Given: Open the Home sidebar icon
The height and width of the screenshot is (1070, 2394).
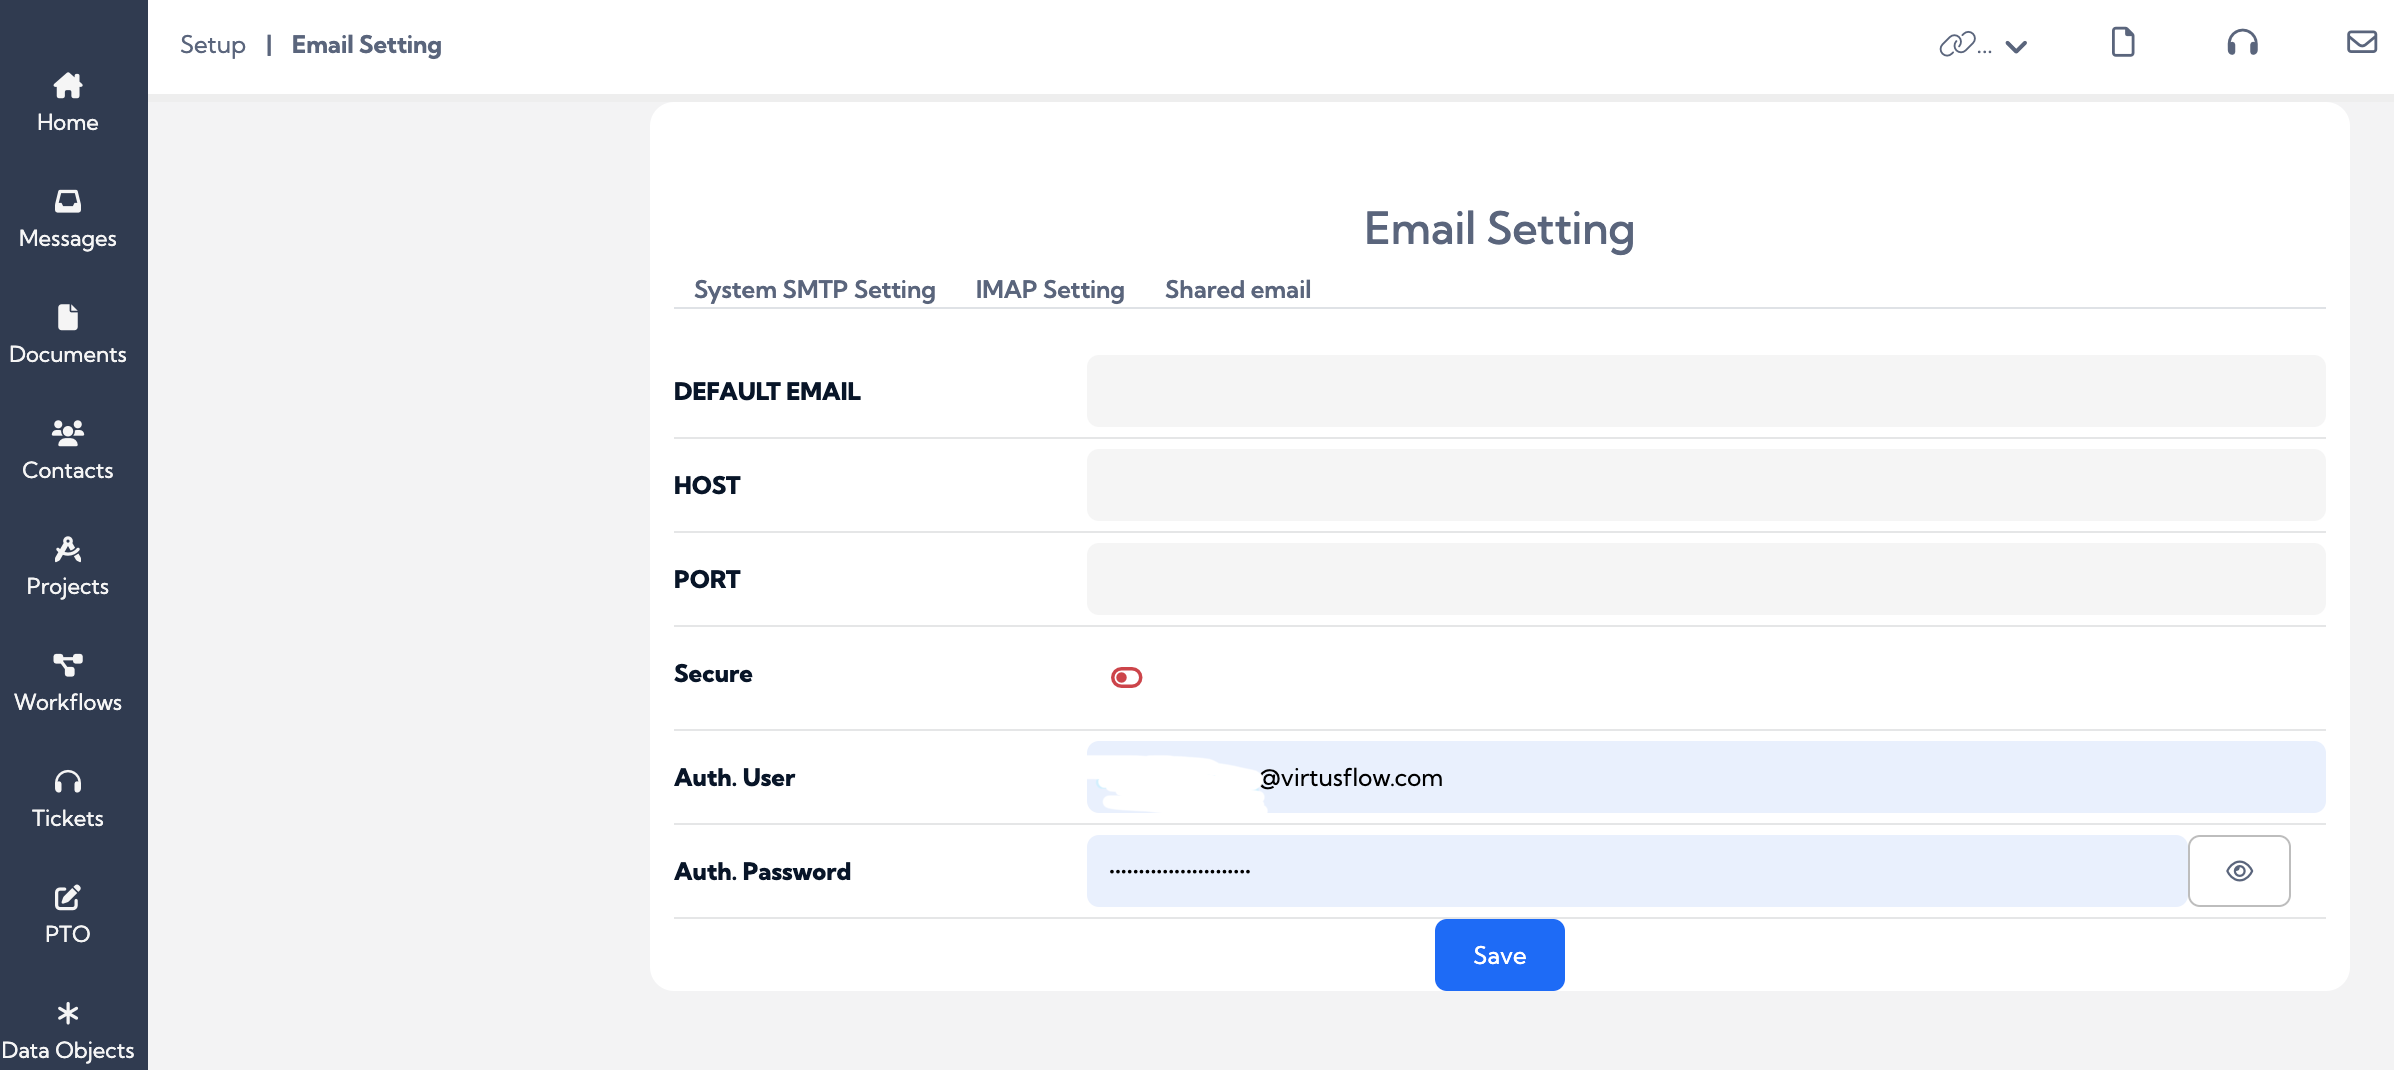Looking at the screenshot, I should [x=68, y=86].
